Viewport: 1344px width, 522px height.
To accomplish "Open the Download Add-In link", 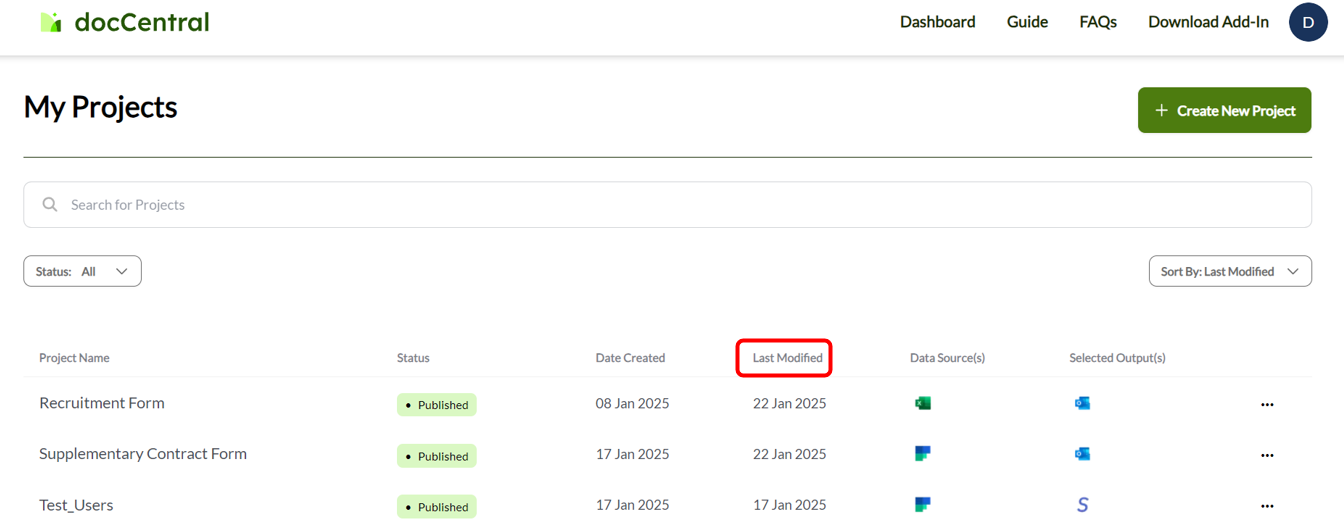I will pyautogui.click(x=1208, y=22).
